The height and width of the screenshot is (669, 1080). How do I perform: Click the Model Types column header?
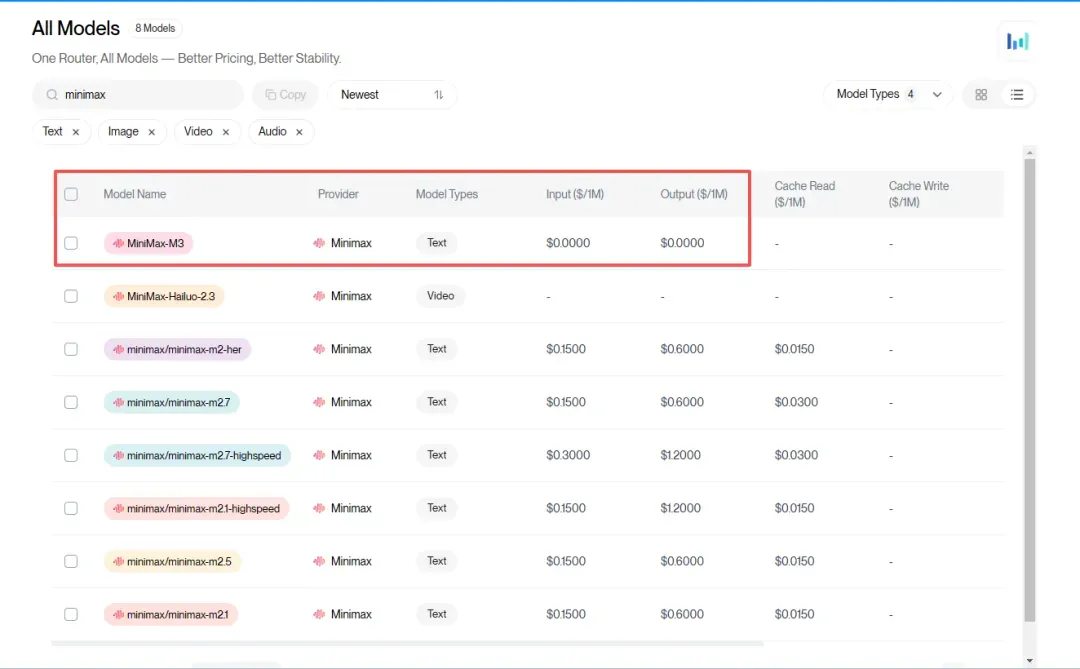tap(446, 194)
